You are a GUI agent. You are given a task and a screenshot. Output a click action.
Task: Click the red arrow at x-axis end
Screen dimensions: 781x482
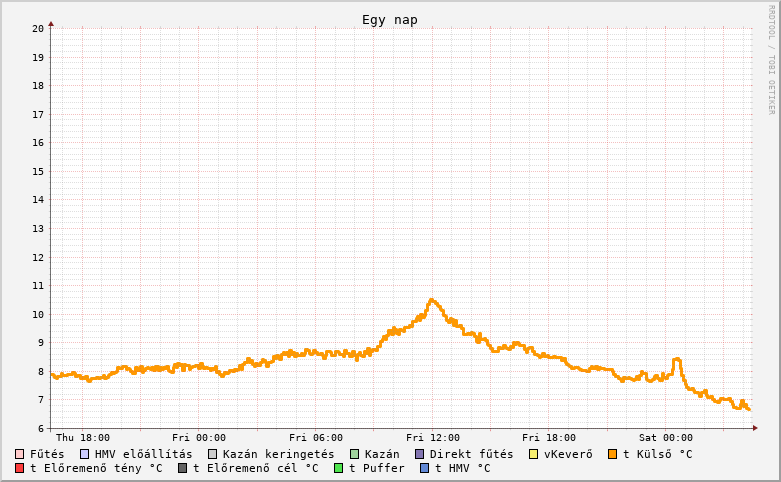point(755,428)
